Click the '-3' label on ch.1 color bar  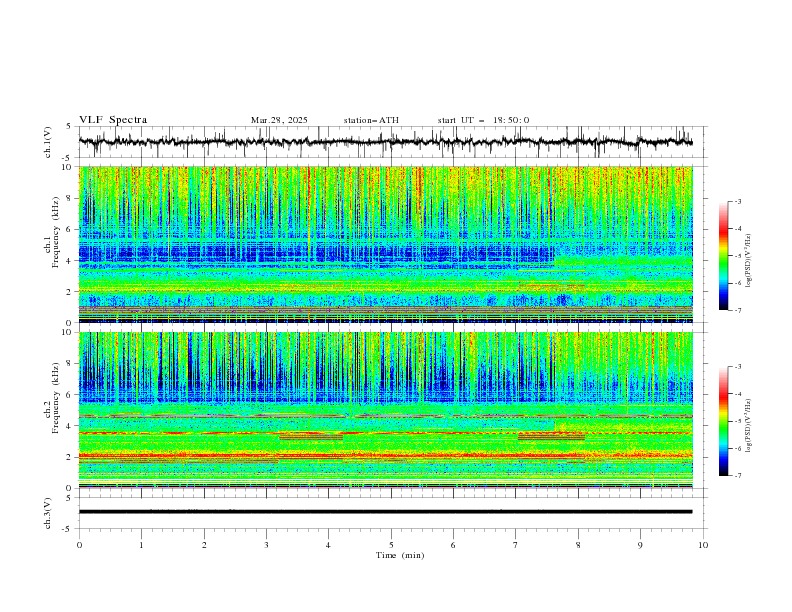(x=737, y=201)
